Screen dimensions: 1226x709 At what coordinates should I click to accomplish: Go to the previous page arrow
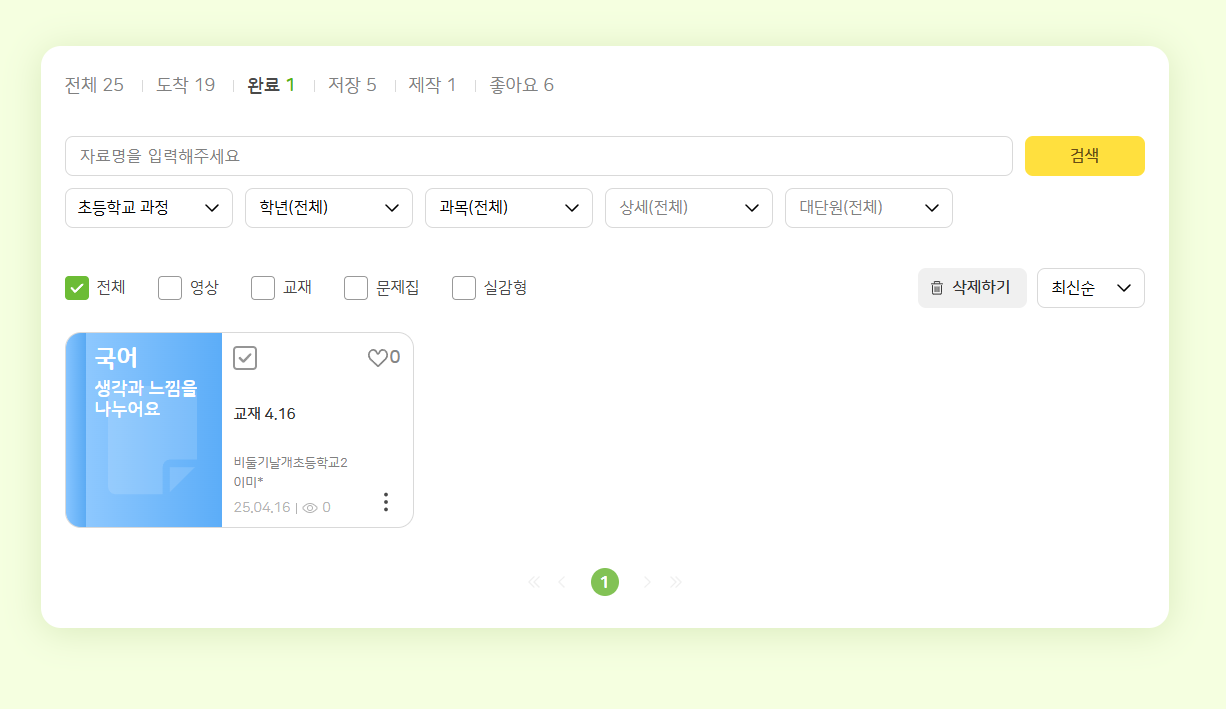pyautogui.click(x=562, y=582)
